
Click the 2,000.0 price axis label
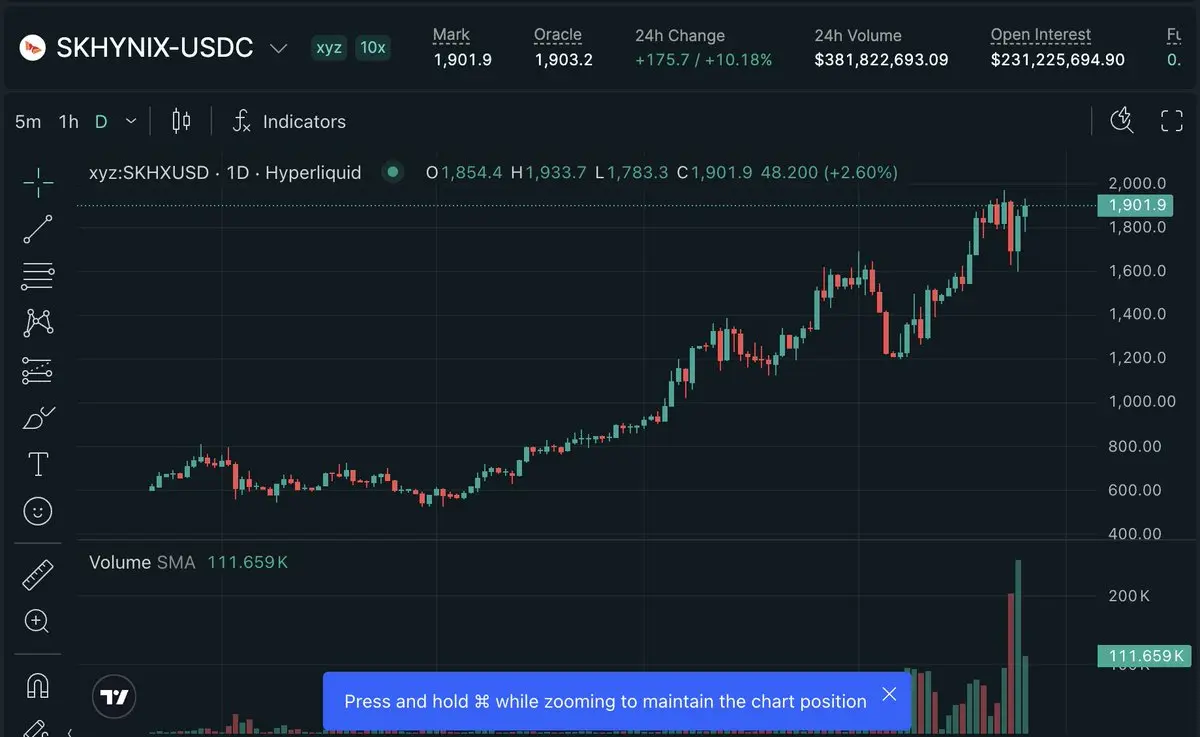coord(1137,183)
